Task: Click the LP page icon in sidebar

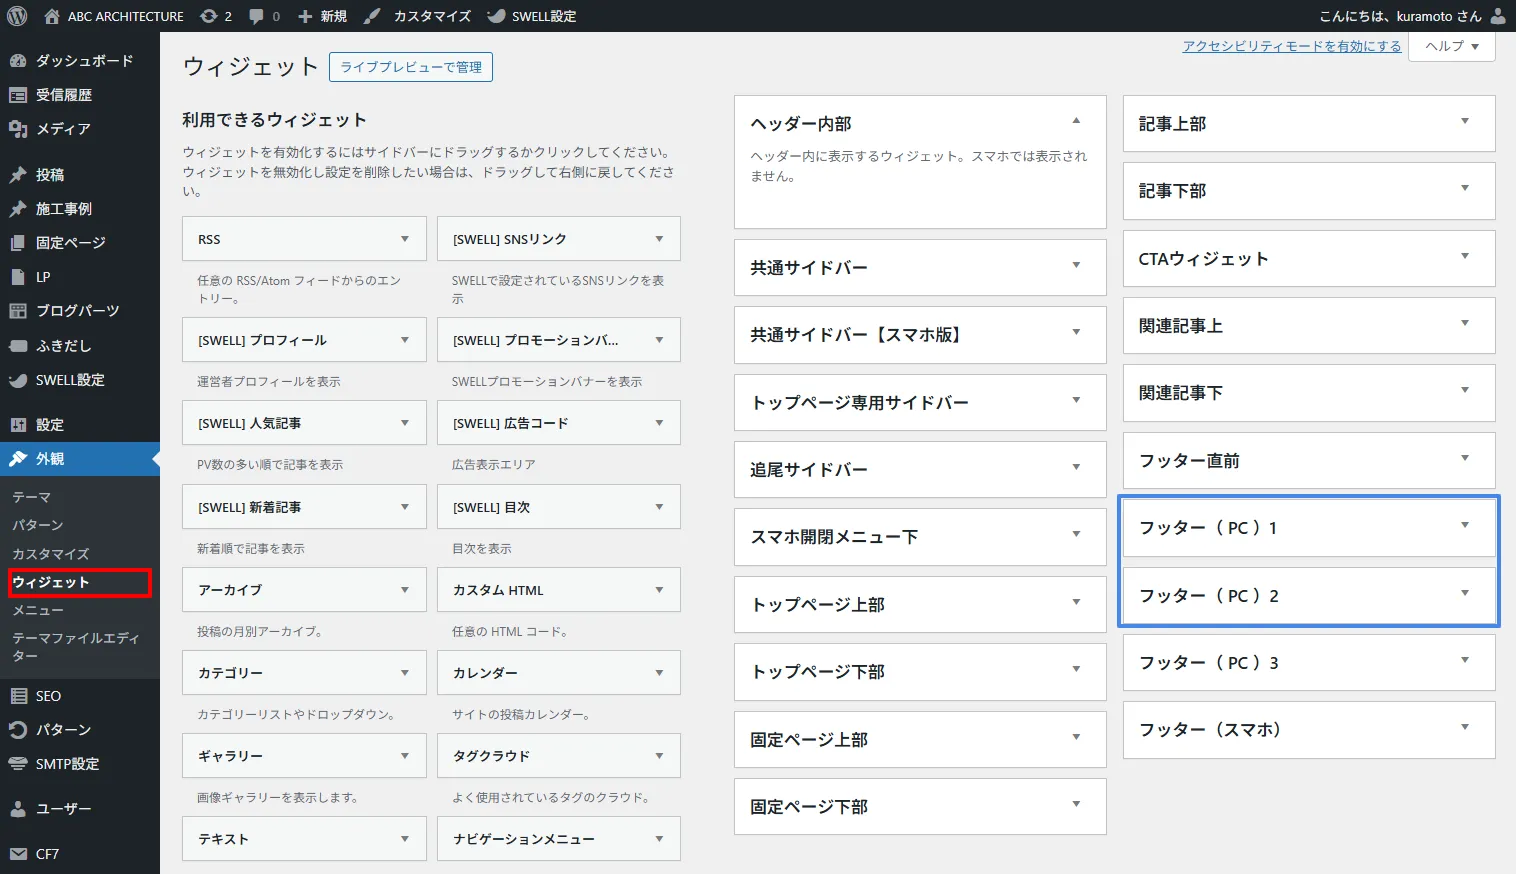Action: 18,277
